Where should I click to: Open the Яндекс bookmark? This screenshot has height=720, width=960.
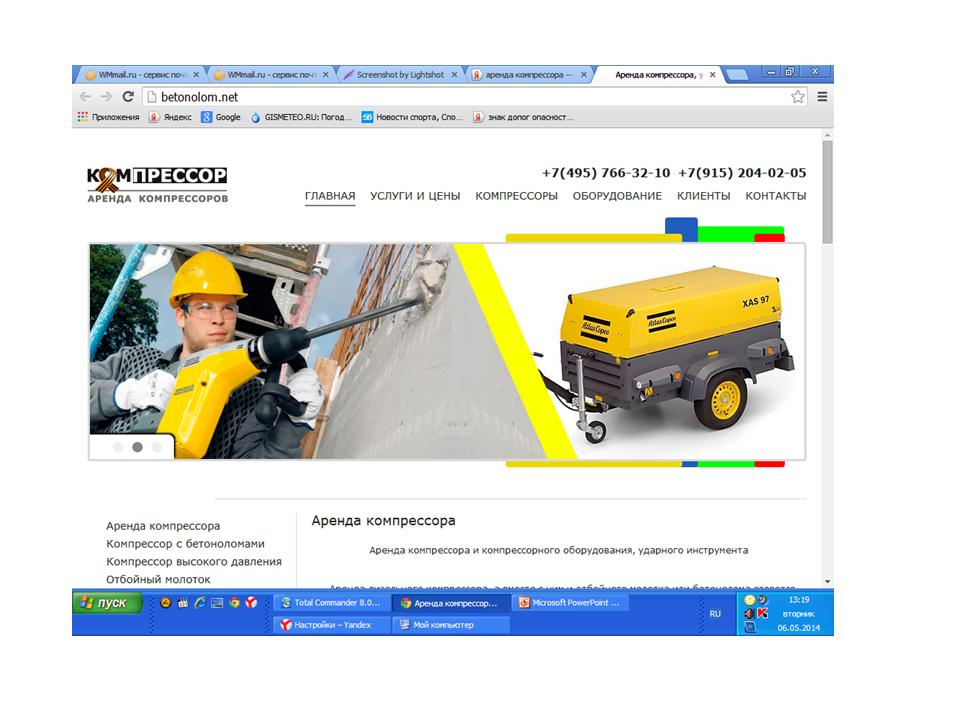(x=170, y=117)
